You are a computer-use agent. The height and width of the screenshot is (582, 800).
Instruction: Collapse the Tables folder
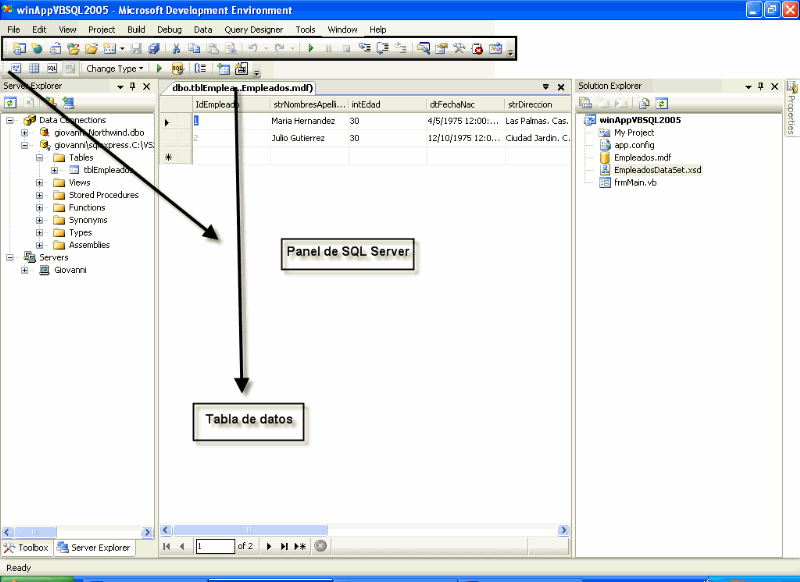[x=39, y=158]
